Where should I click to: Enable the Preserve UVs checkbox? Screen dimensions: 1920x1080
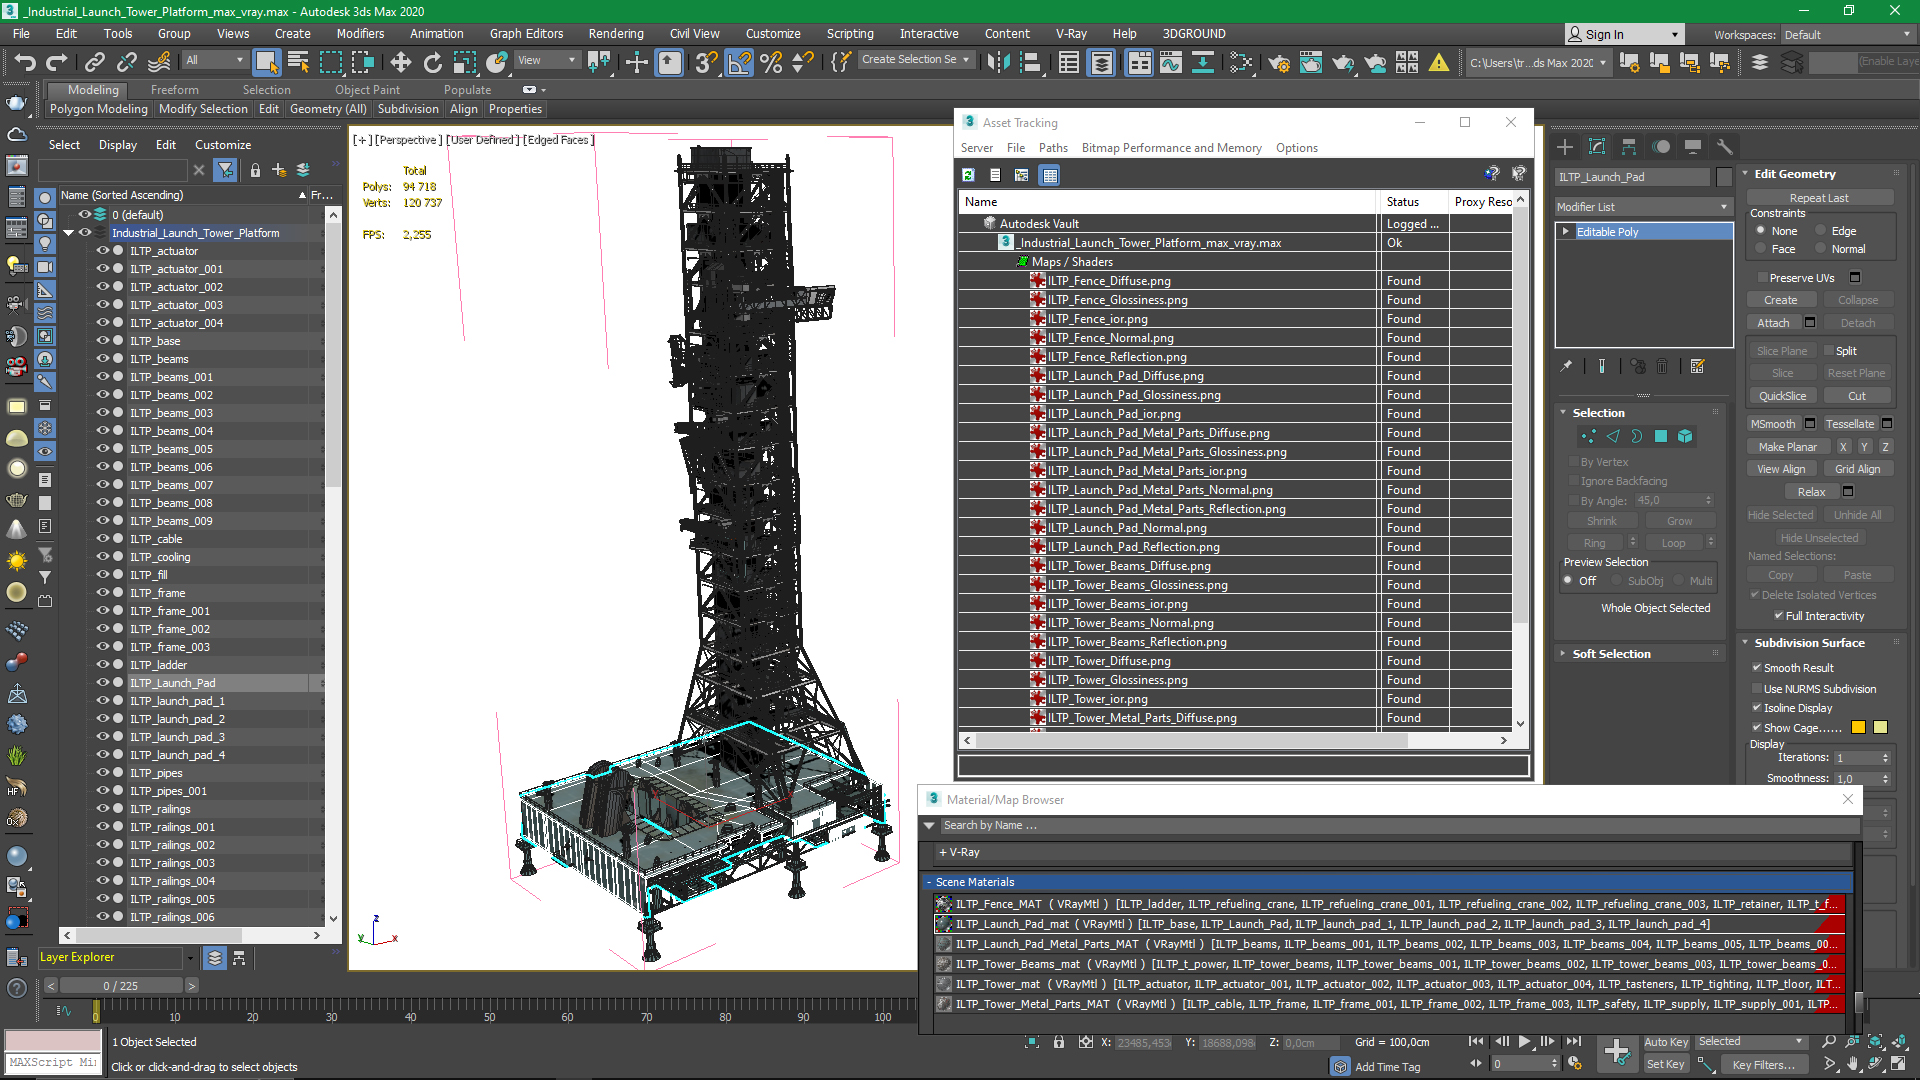(x=1762, y=278)
